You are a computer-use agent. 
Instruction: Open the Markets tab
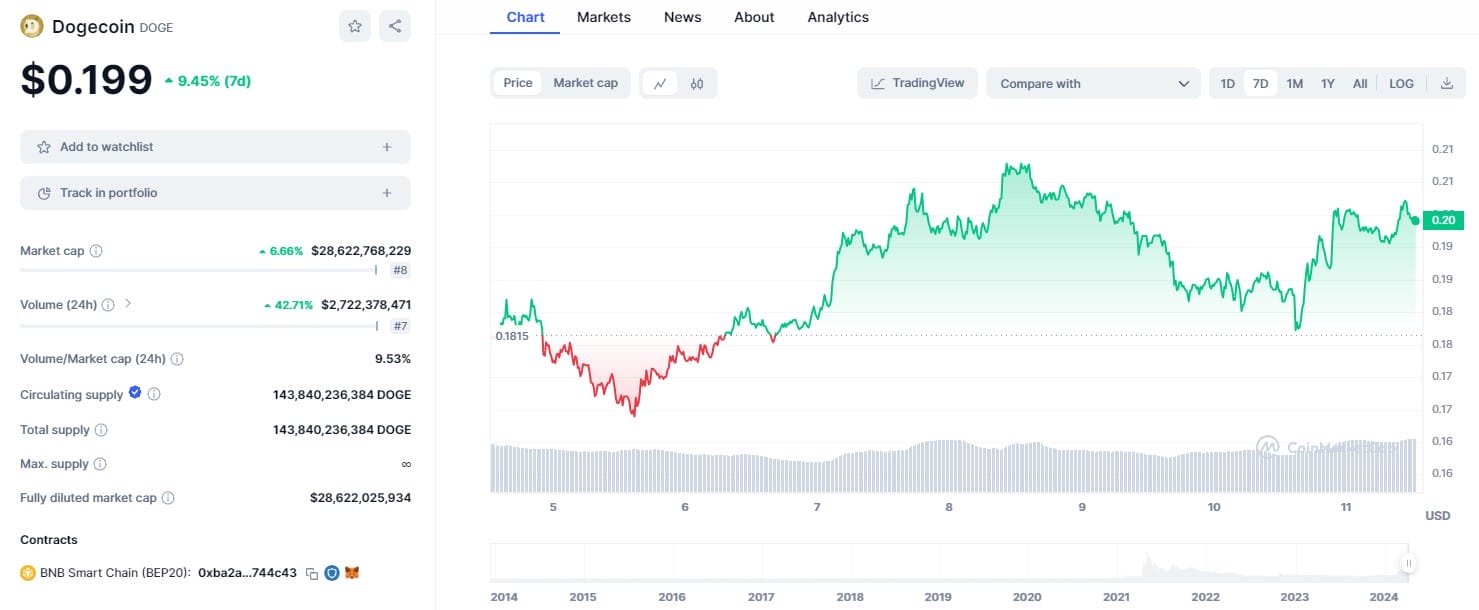(604, 17)
